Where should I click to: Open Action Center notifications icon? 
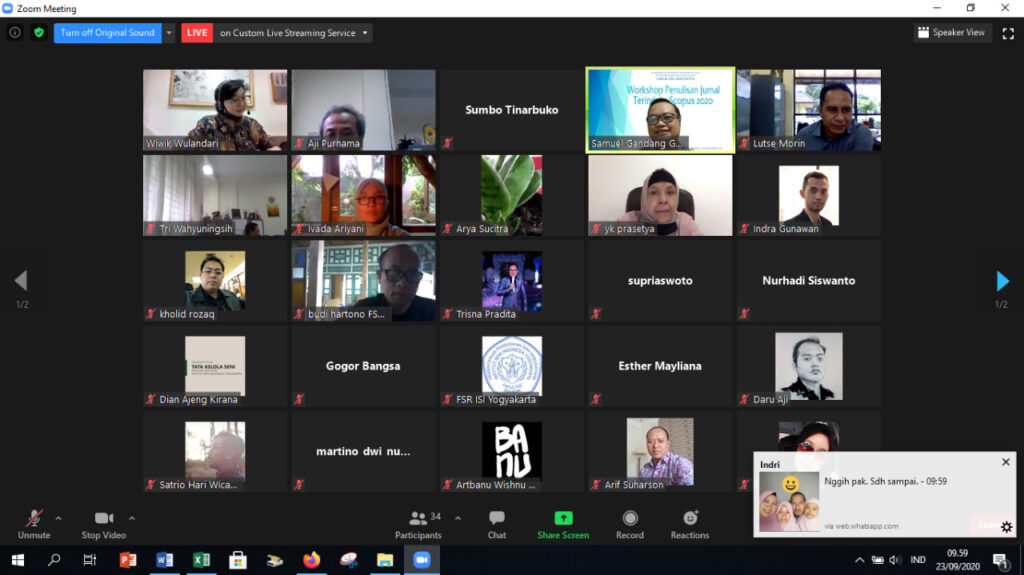click(1000, 561)
